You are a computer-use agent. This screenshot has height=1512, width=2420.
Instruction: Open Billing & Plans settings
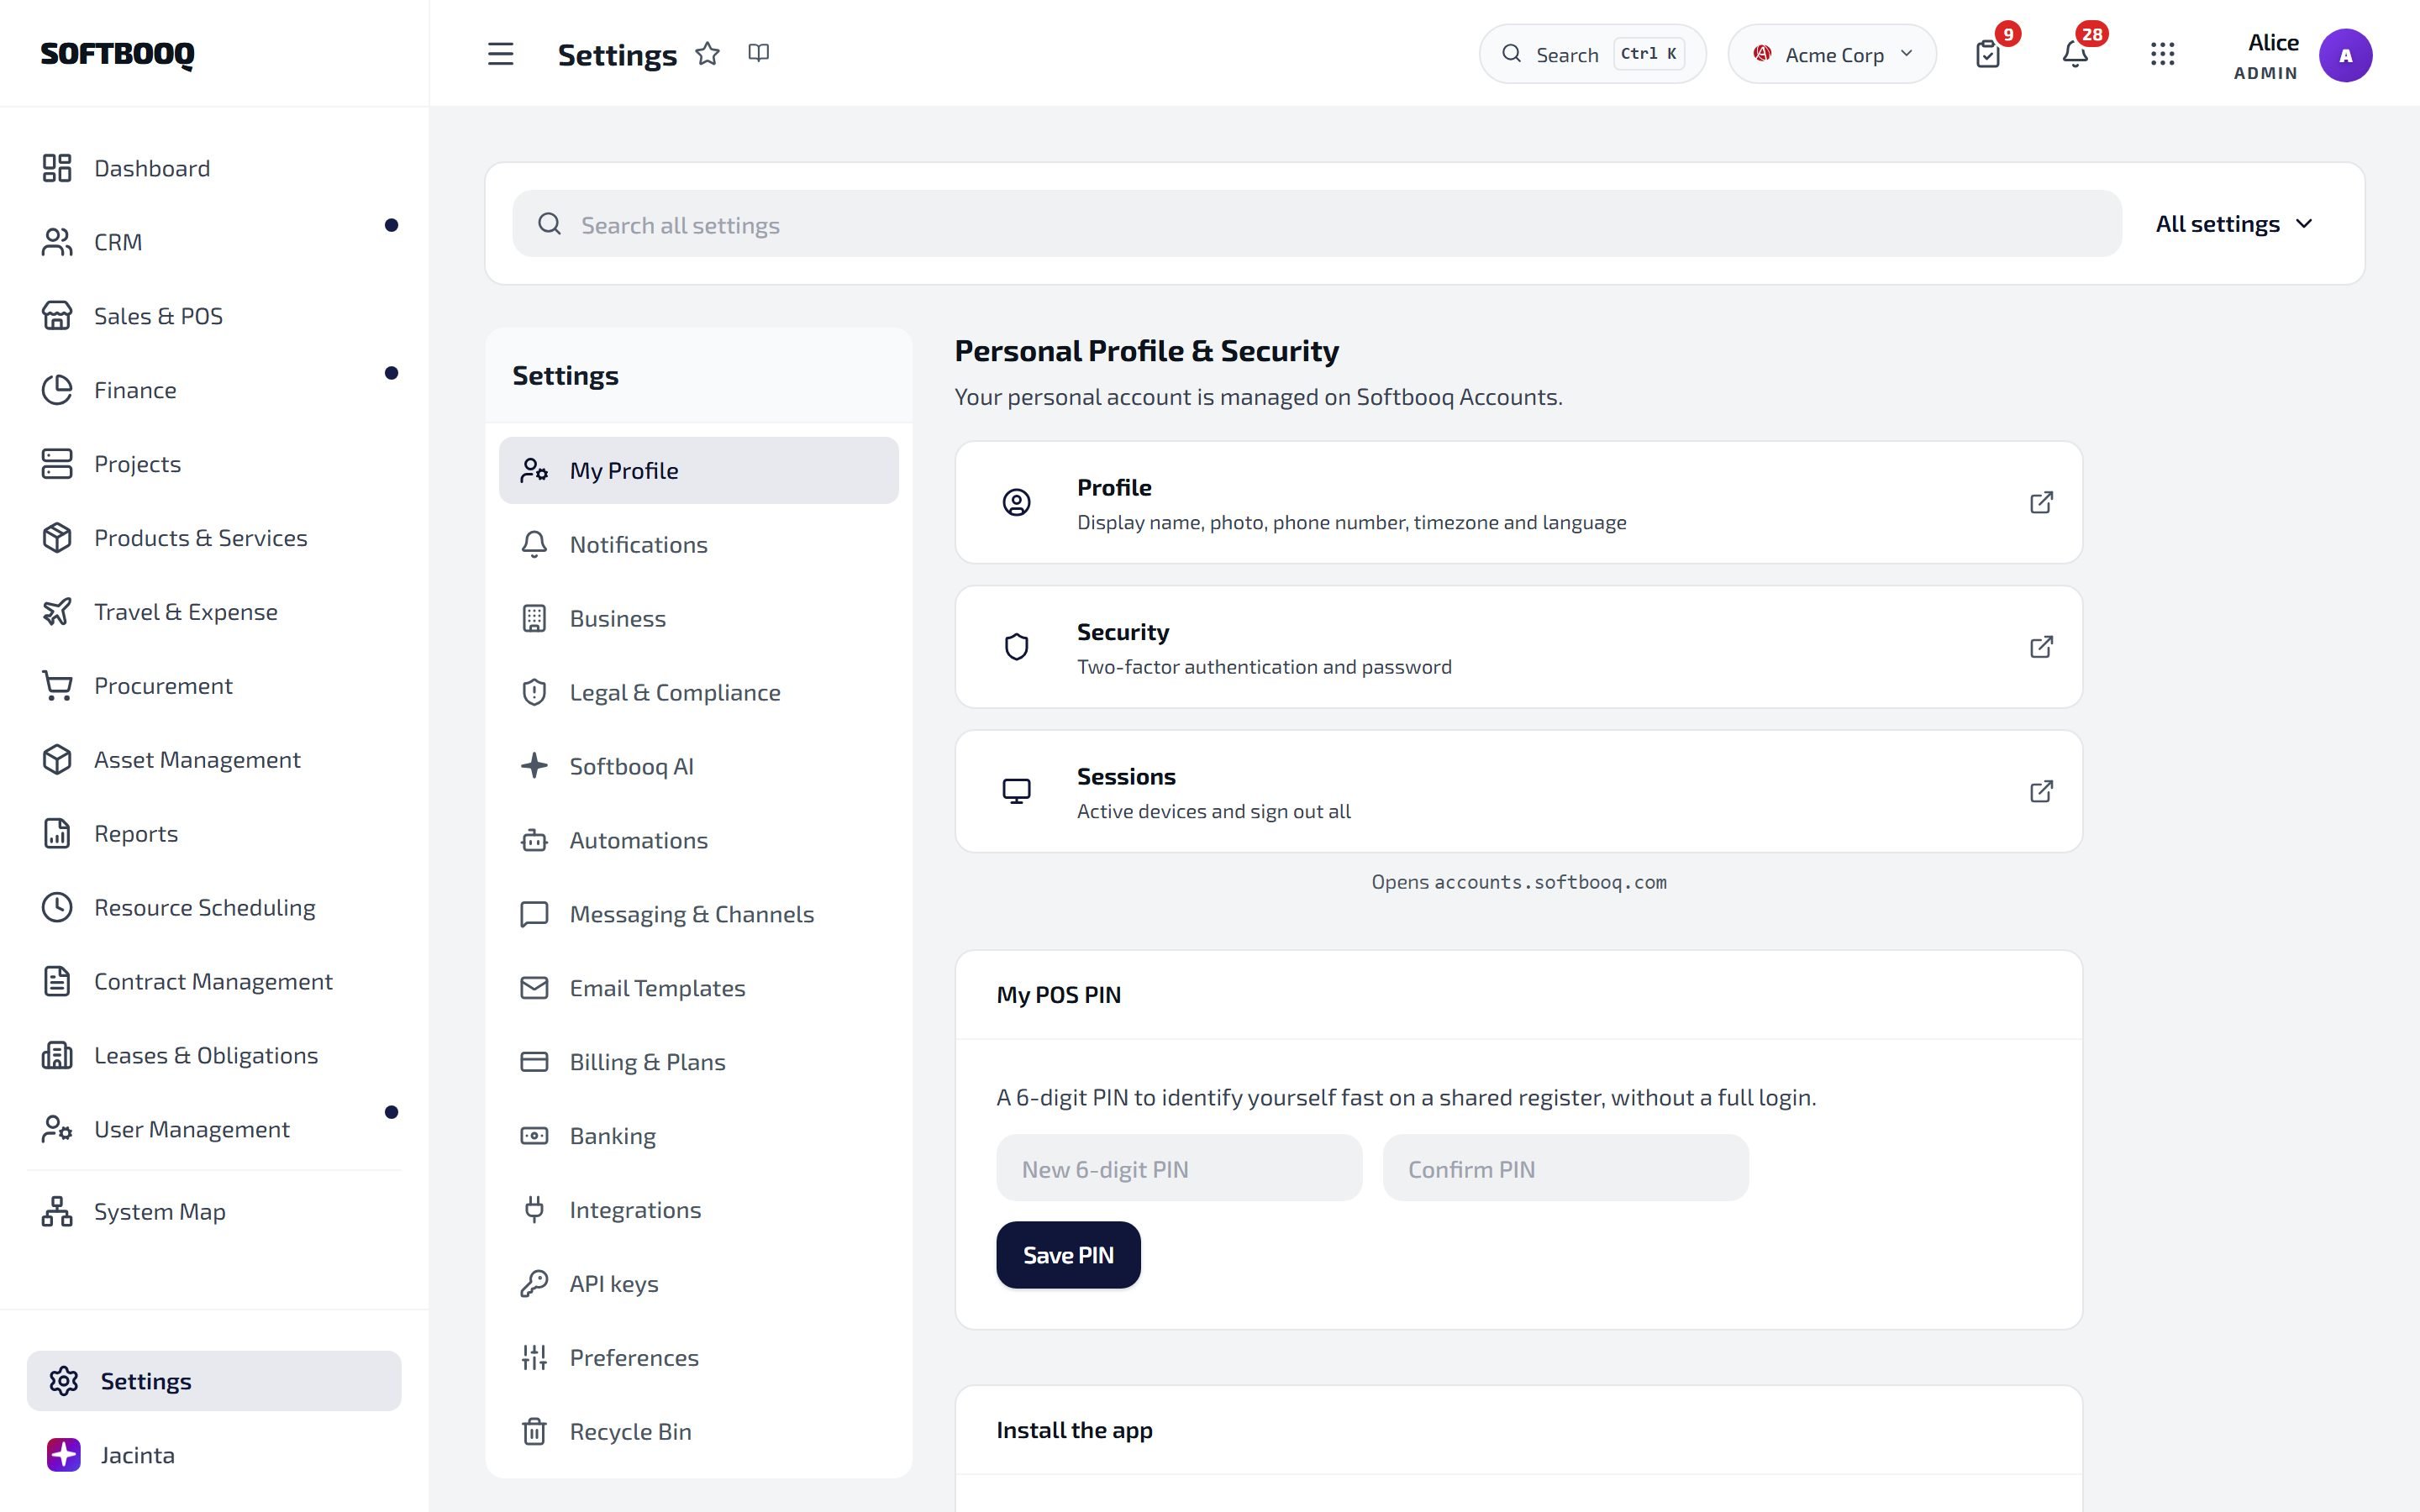point(698,1062)
